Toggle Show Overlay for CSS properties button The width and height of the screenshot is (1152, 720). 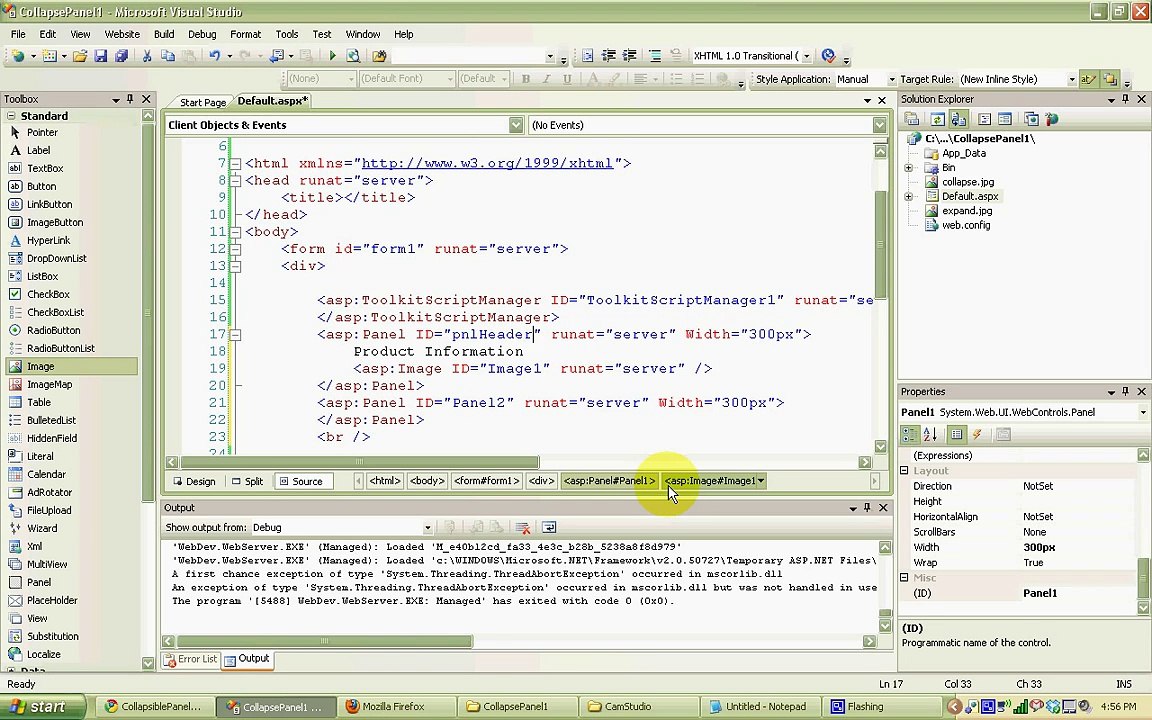tap(1110, 79)
